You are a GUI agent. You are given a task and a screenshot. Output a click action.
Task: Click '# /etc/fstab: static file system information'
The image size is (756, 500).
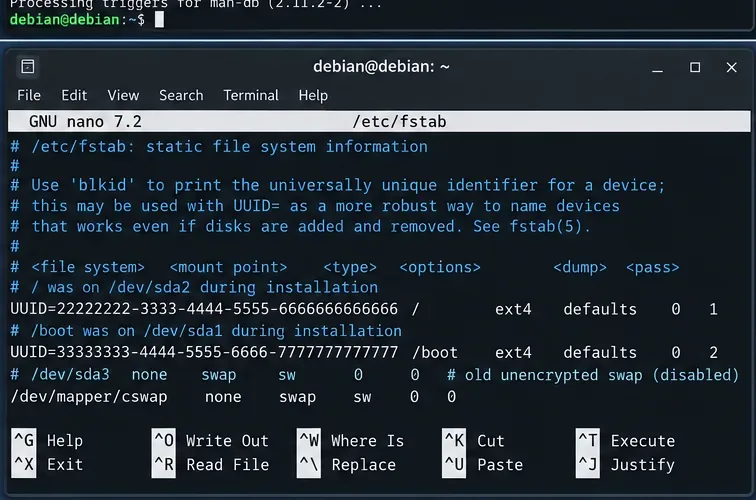(x=219, y=147)
